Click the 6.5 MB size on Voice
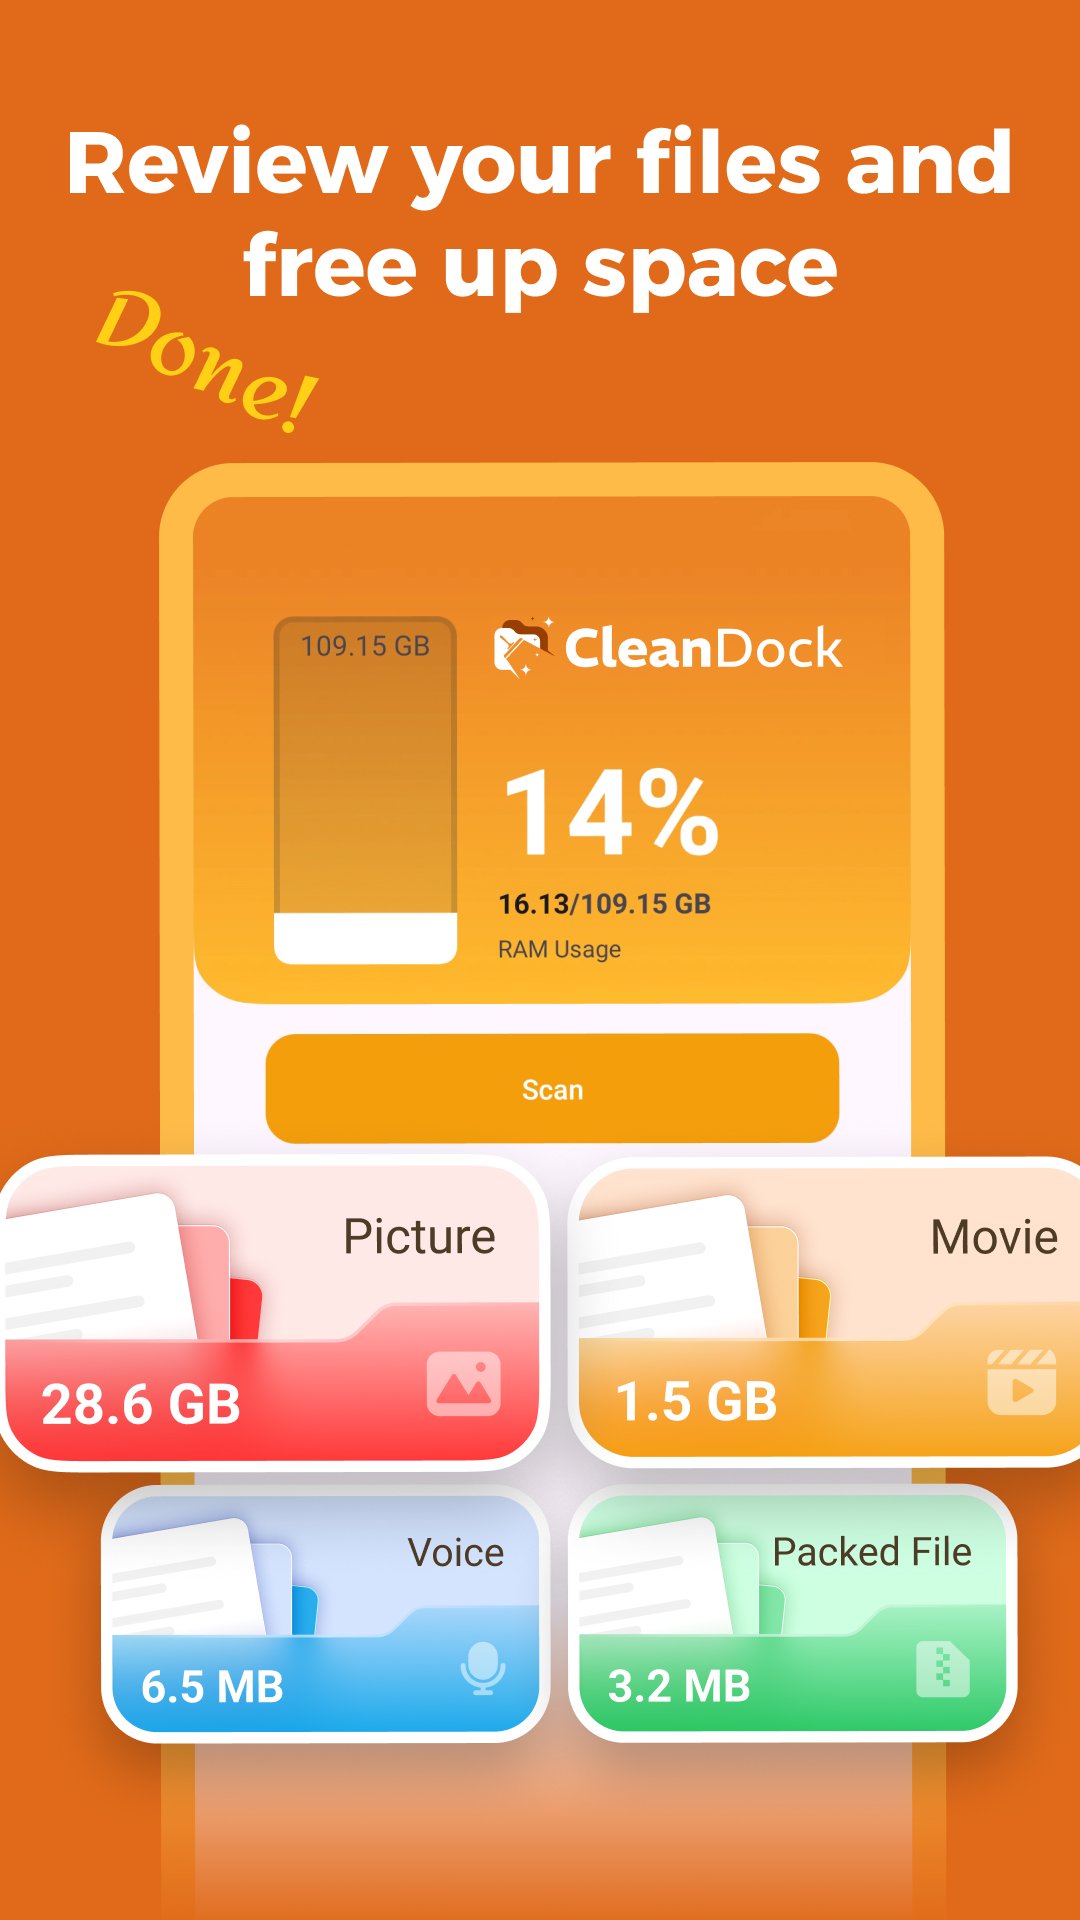The width and height of the screenshot is (1080, 1920). (212, 1687)
